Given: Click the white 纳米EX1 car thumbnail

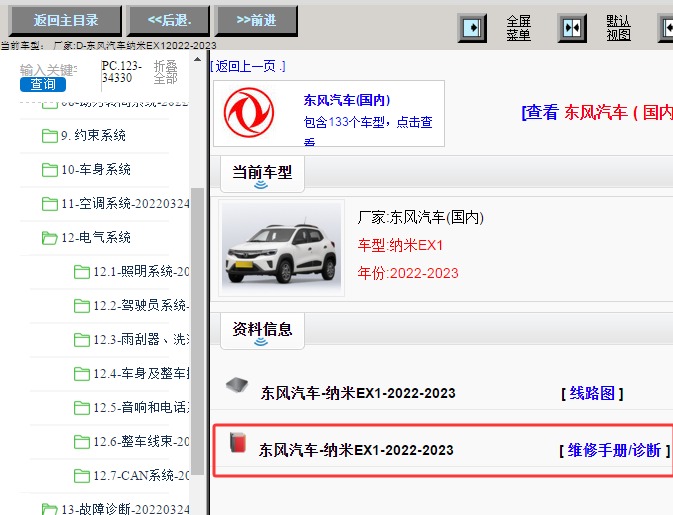Looking at the screenshot, I should point(282,248).
